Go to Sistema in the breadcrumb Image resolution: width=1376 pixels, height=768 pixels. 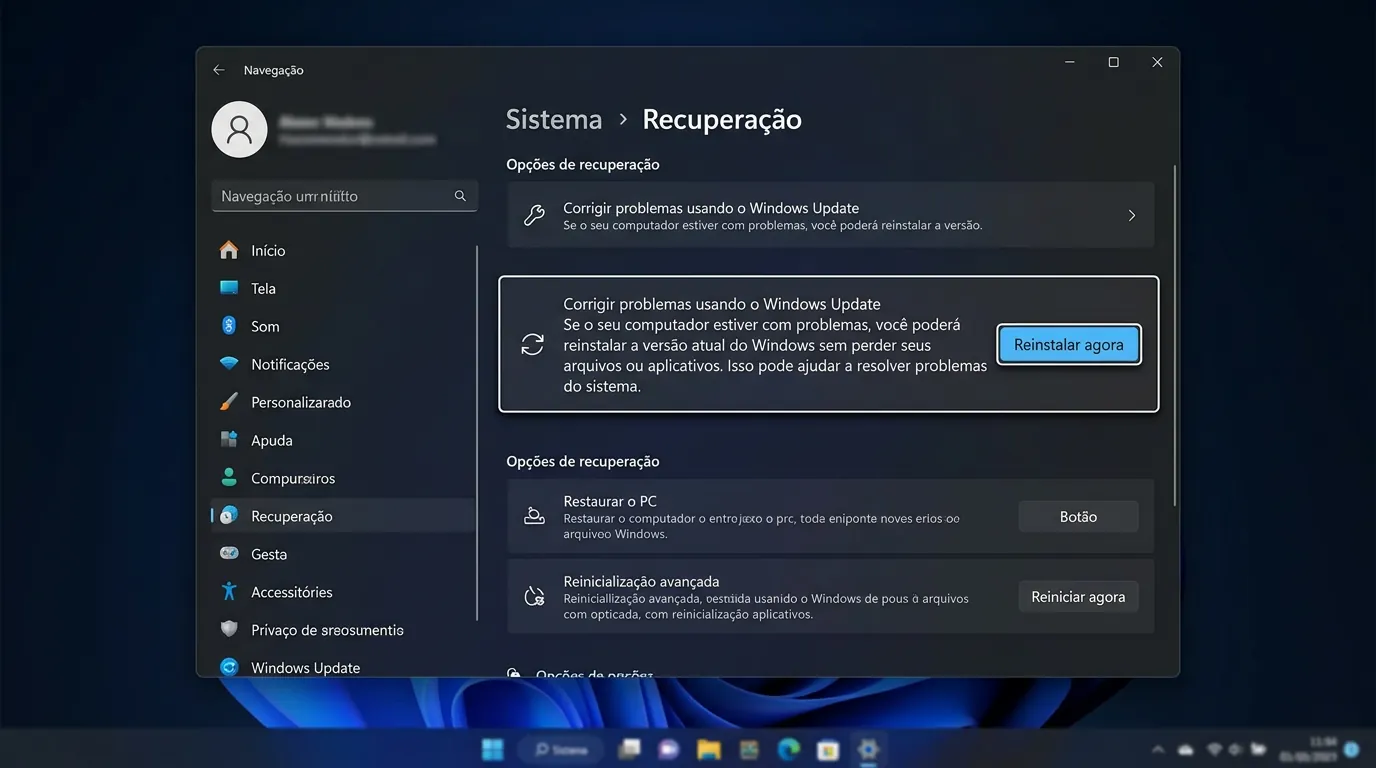[x=554, y=120]
